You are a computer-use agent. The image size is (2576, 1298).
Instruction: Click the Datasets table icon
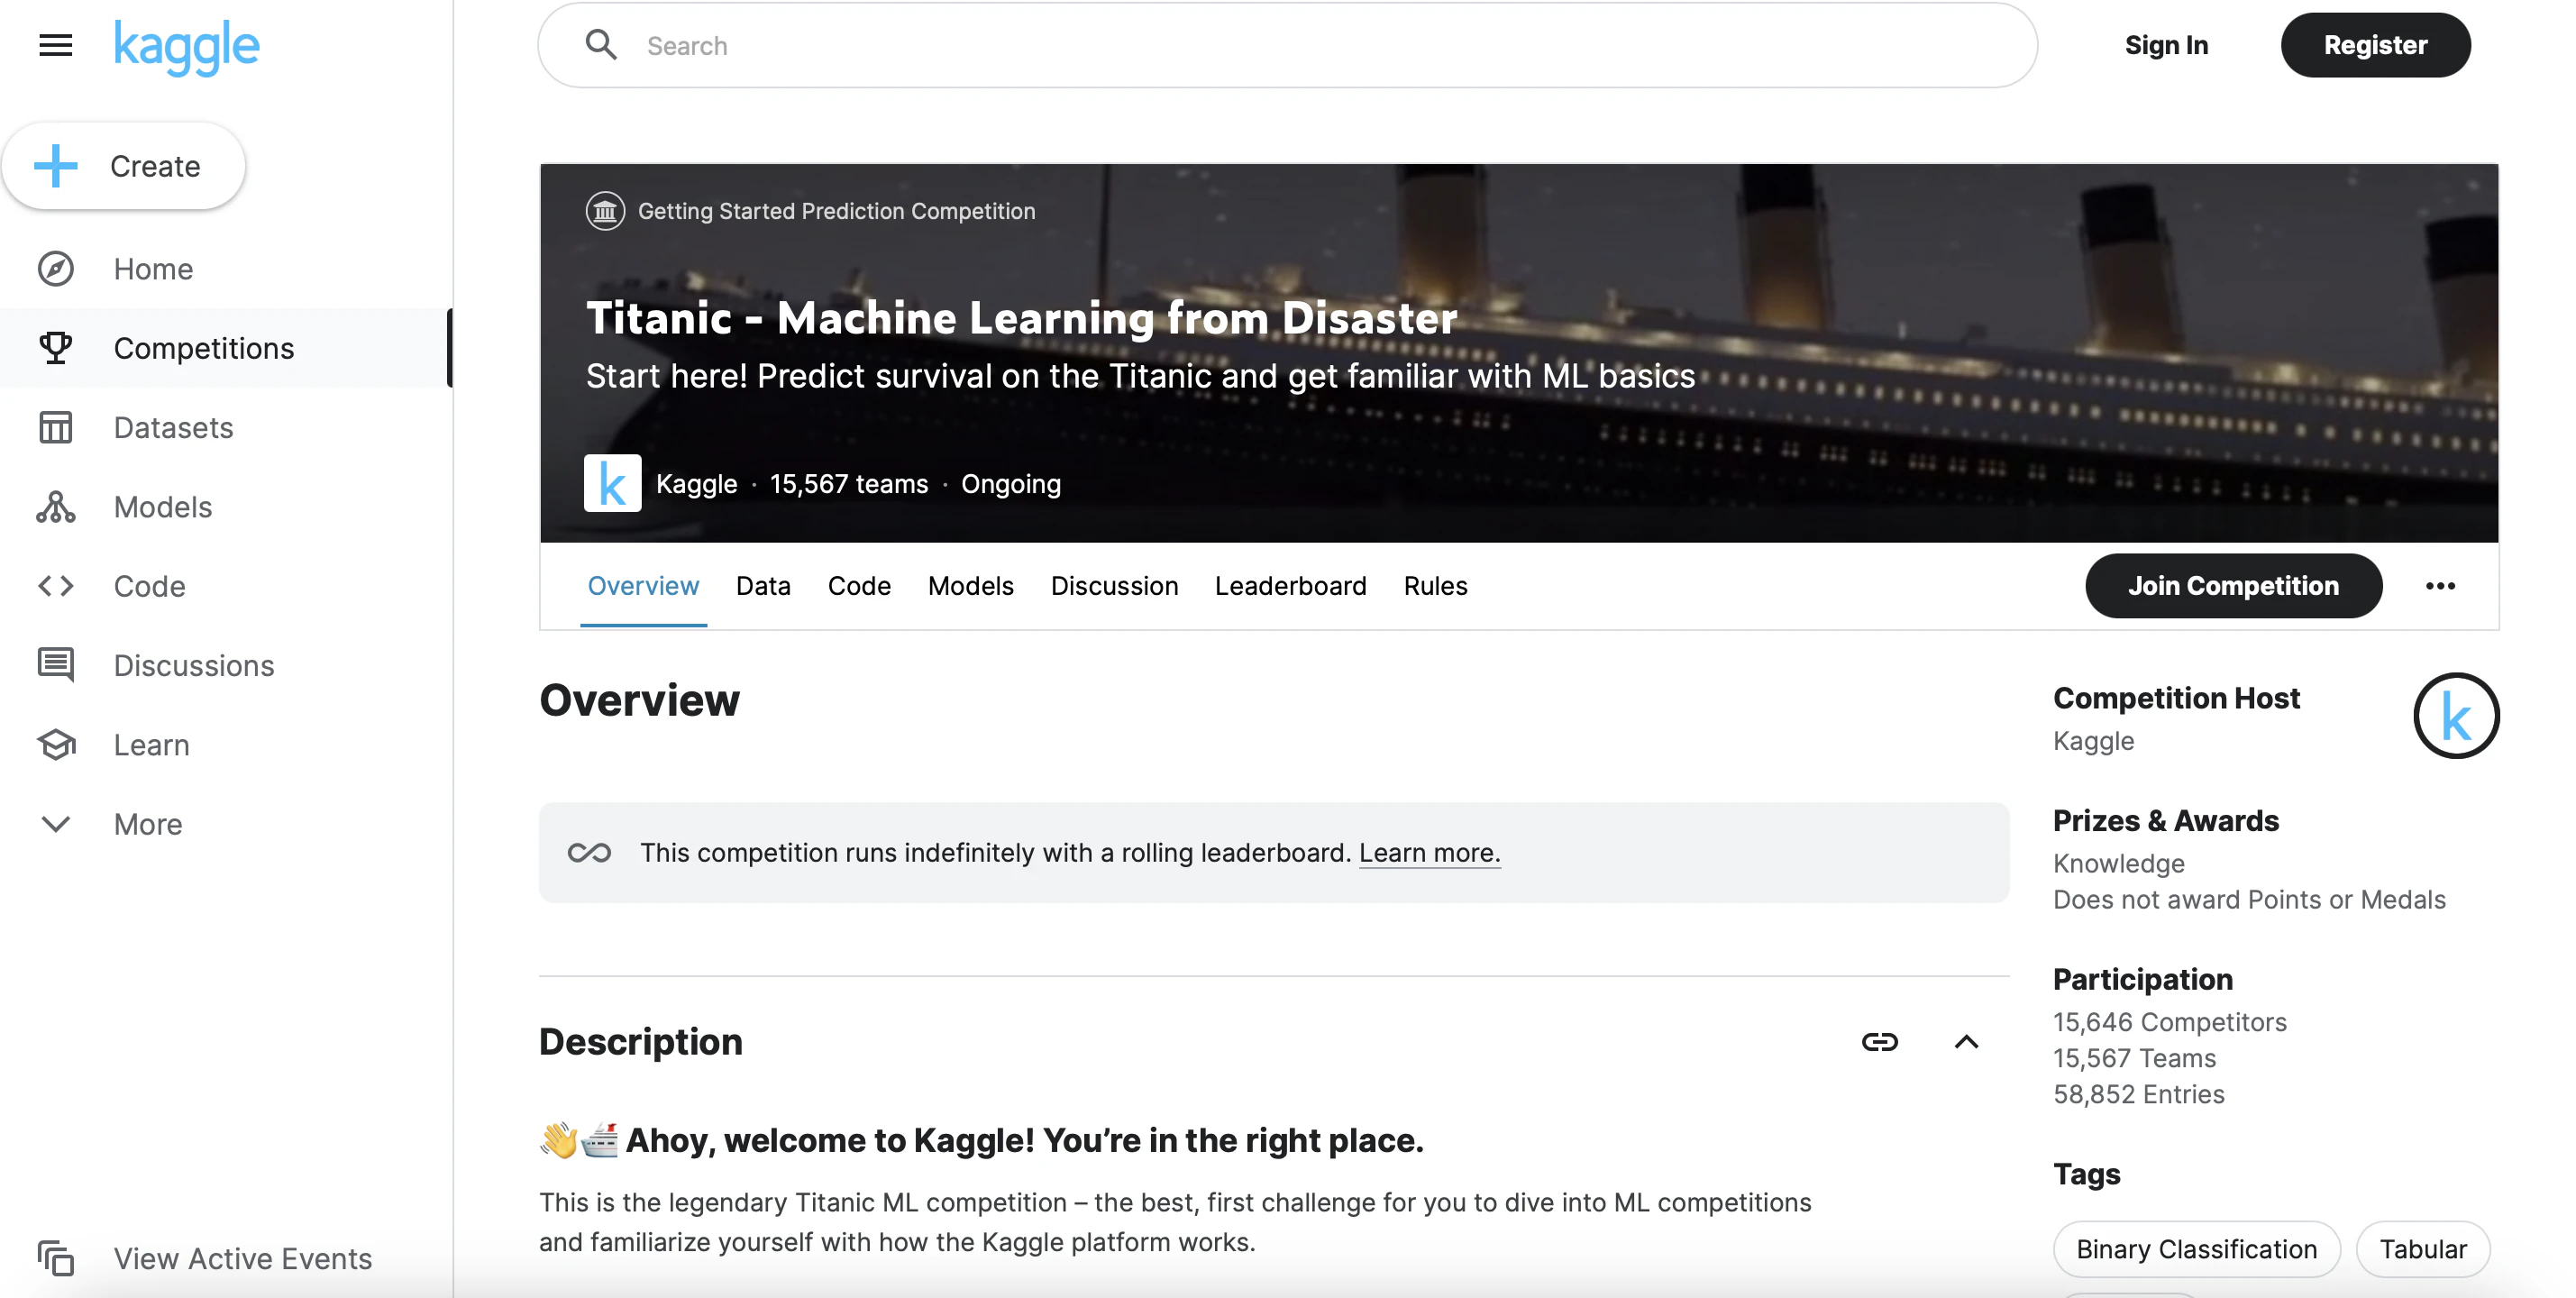(x=56, y=428)
